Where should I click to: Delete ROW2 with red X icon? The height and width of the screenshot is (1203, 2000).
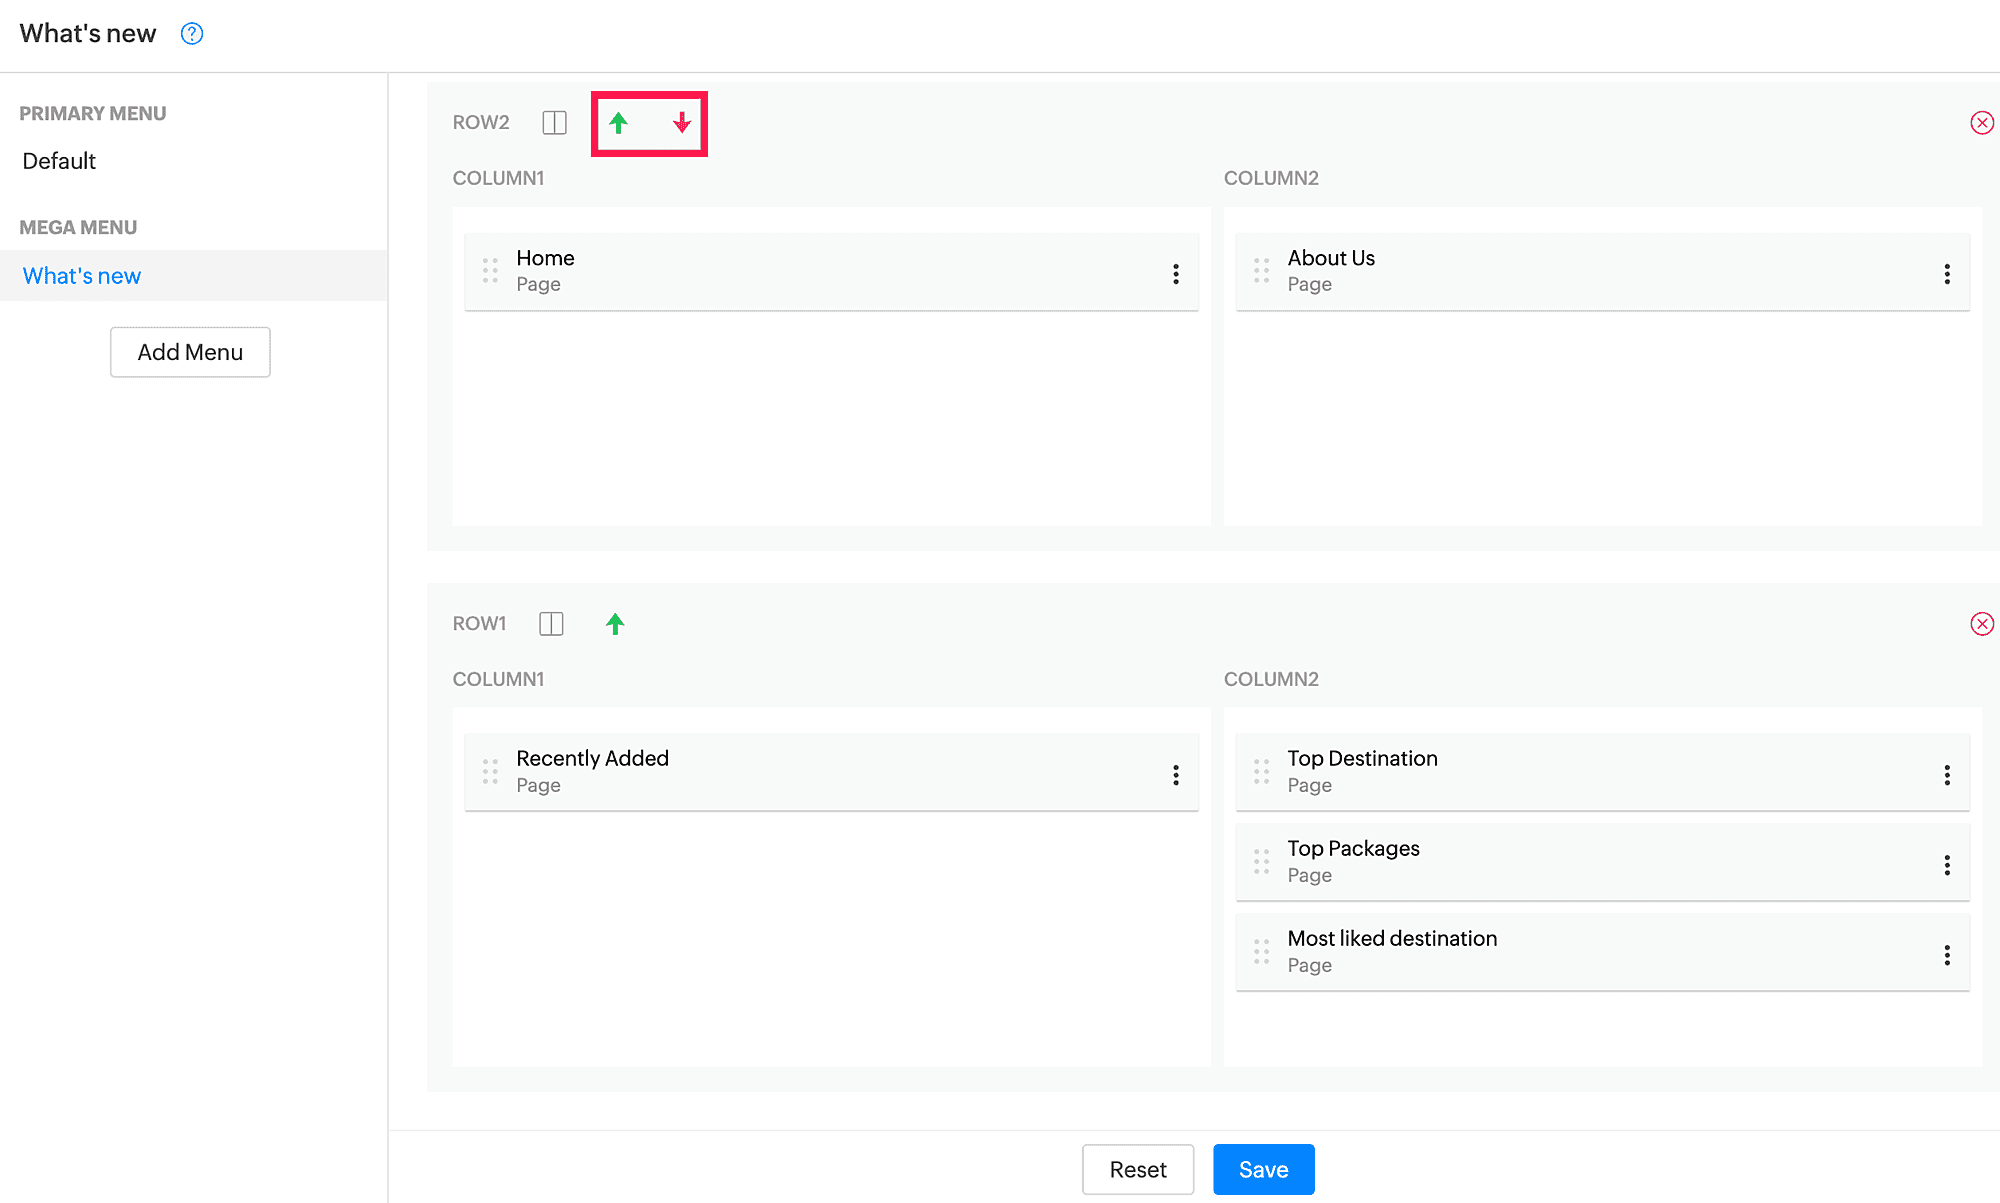(1981, 123)
